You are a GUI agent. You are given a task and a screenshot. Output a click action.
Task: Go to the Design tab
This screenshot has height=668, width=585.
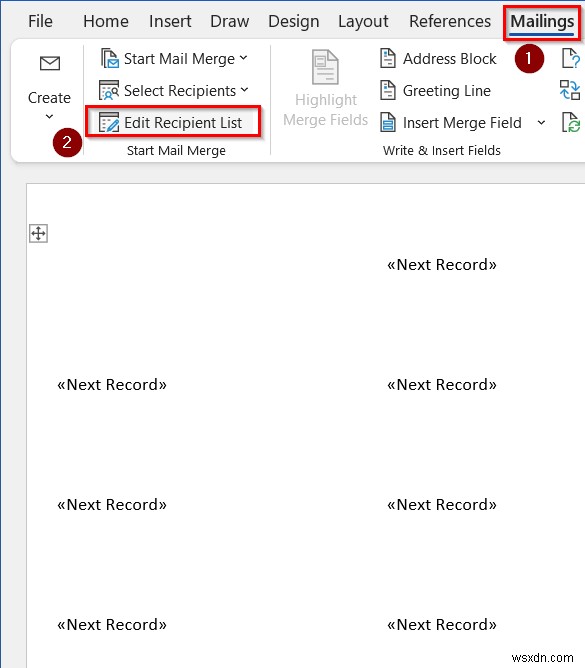click(x=294, y=21)
